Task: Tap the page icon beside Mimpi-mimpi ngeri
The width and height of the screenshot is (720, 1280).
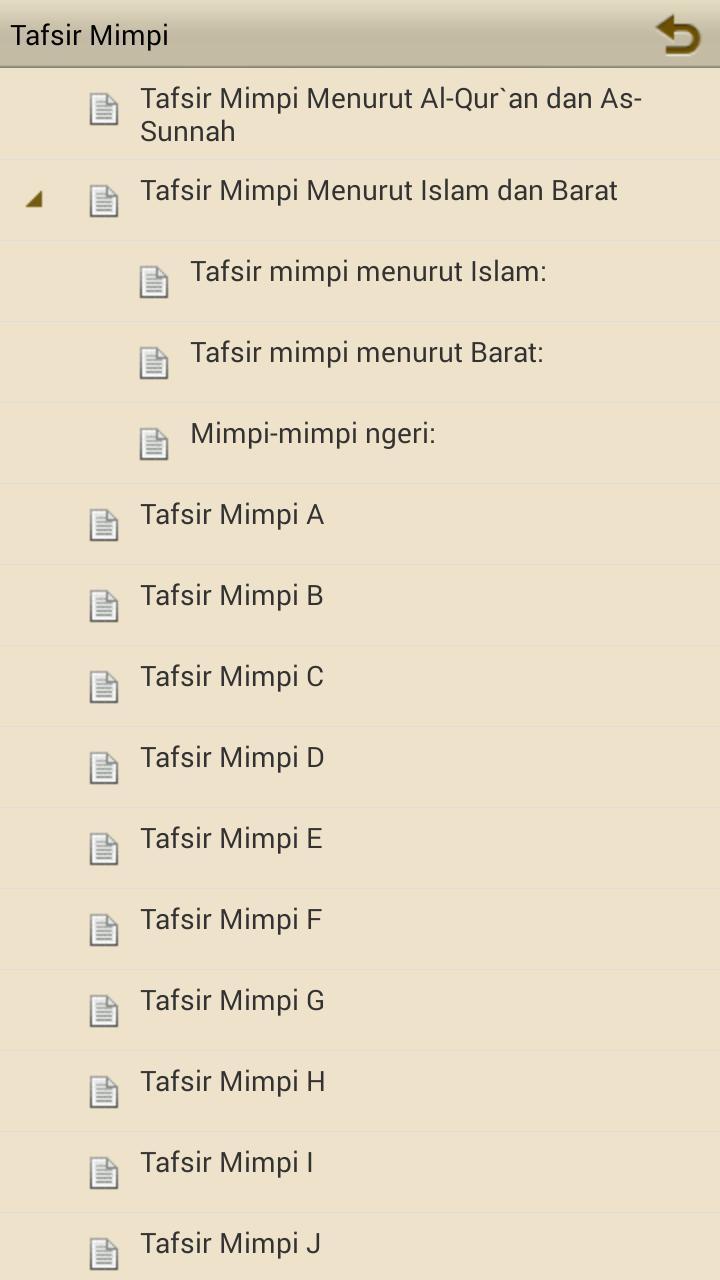Action: (x=153, y=443)
